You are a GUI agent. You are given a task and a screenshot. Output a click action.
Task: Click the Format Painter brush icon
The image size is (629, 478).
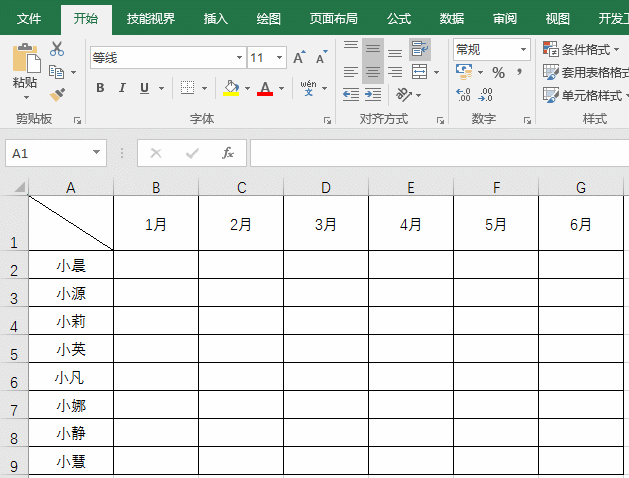coord(57,95)
